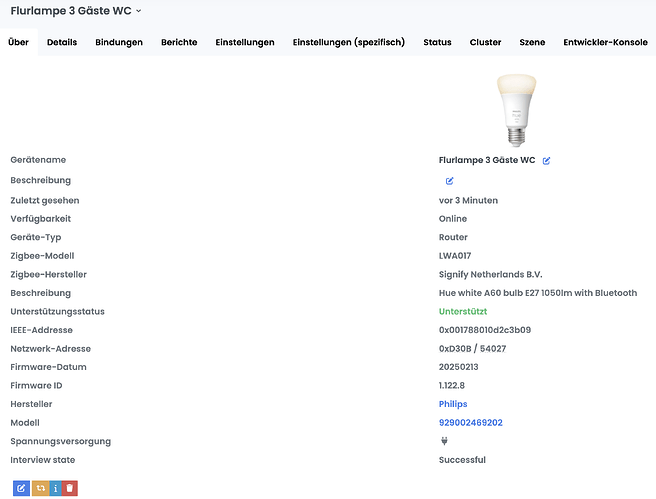Select the Status tab
The width and height of the screenshot is (656, 499).
437,42
